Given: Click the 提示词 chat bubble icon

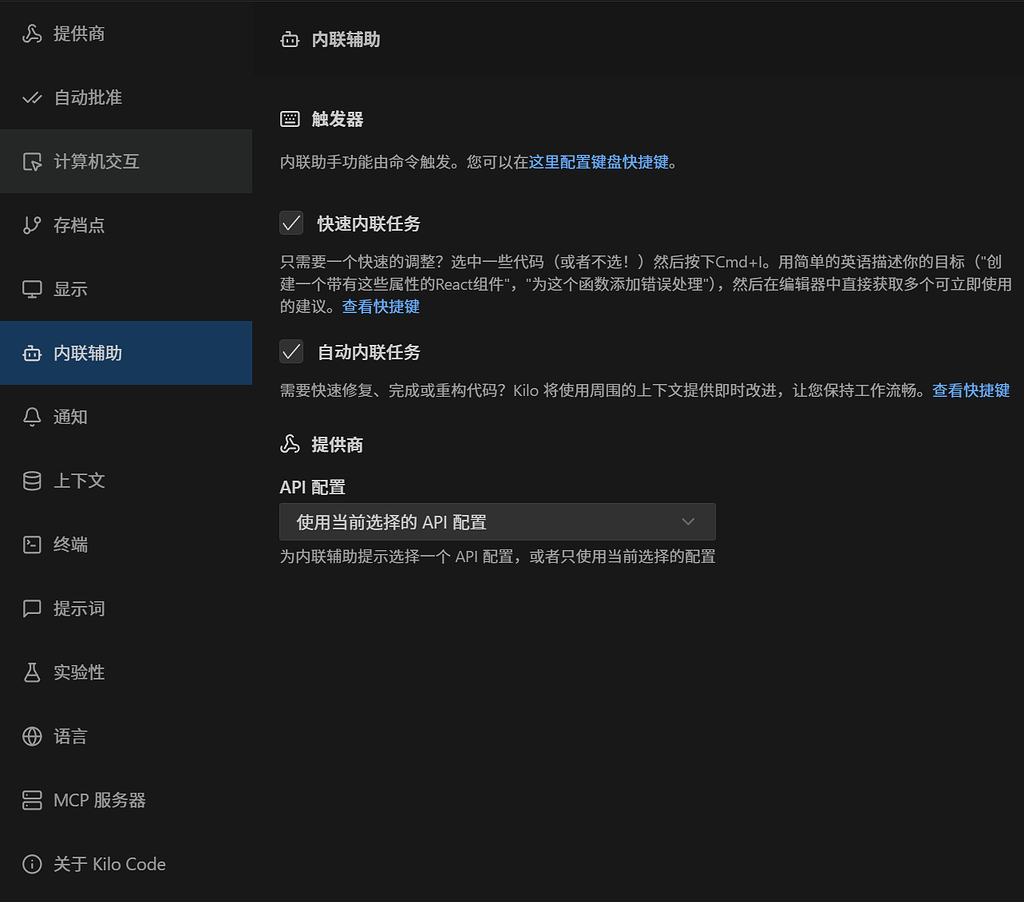Looking at the screenshot, I should [31, 609].
